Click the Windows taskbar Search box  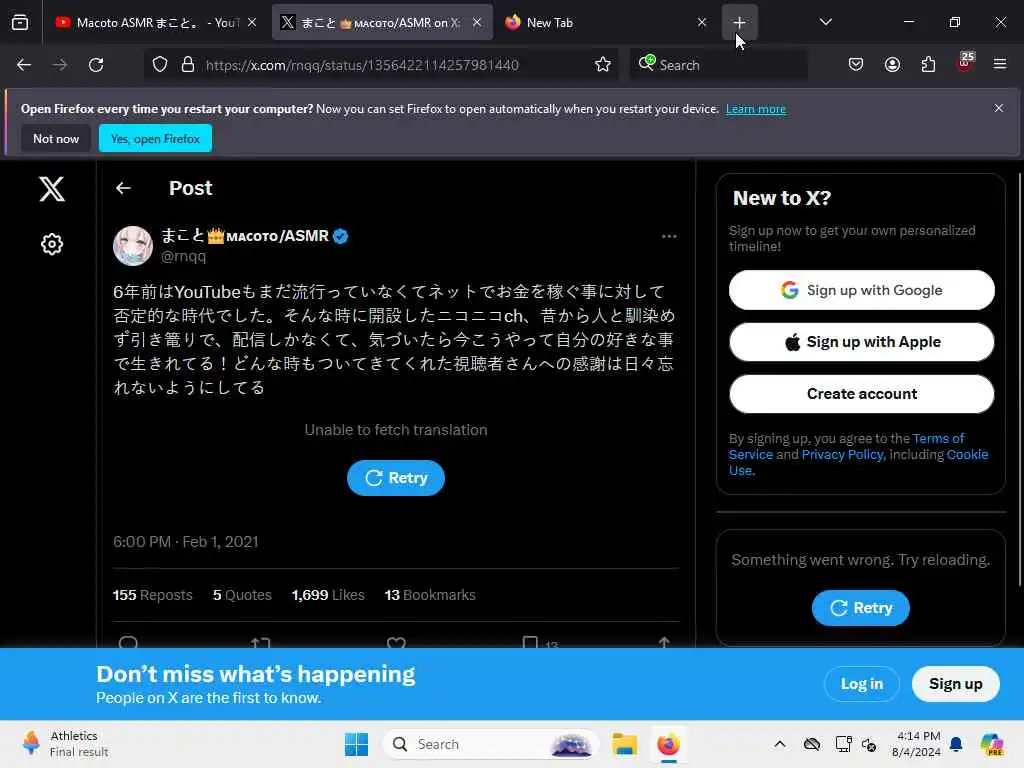coord(490,744)
